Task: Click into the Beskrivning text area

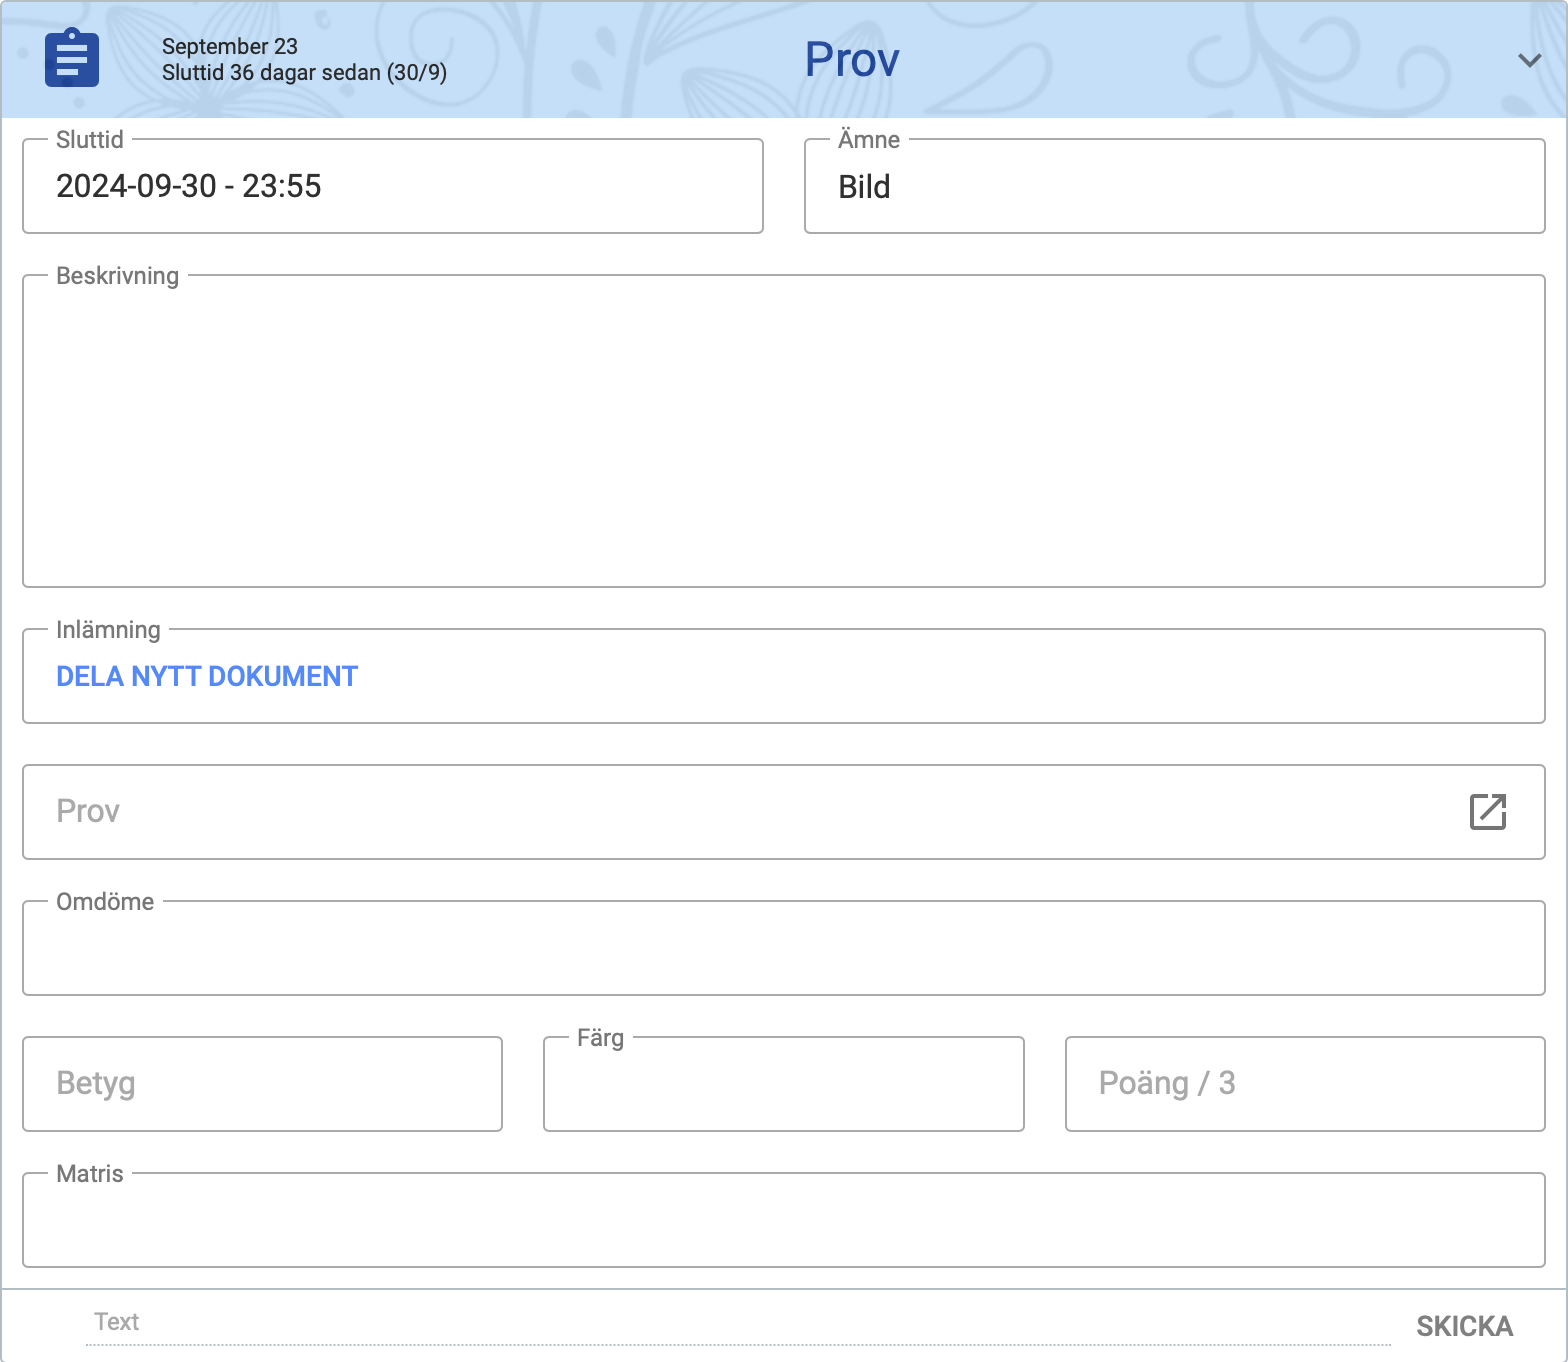Action: 783,432
